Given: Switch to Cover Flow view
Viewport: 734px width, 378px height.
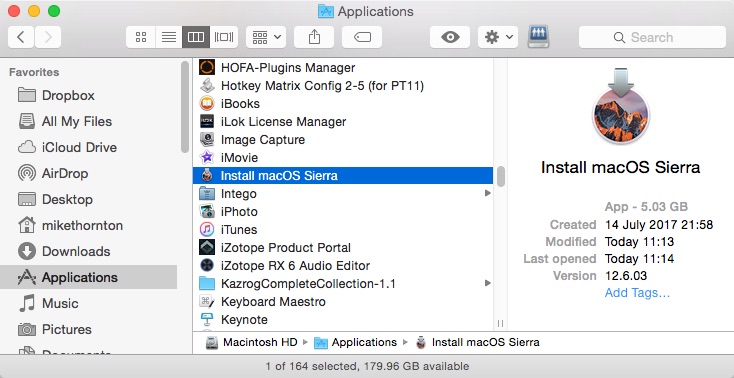Looking at the screenshot, I should tap(224, 37).
